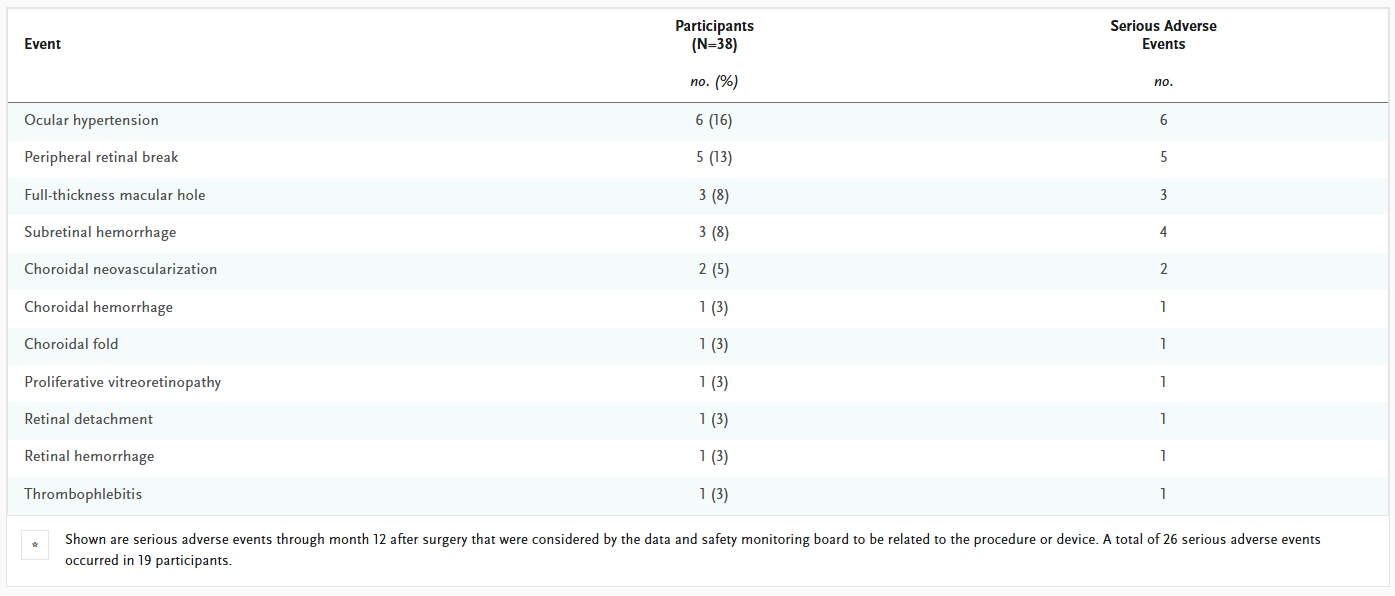This screenshot has height=596, width=1395.
Task: Click the Subretinal hemorrhage row label
Action: click(100, 232)
